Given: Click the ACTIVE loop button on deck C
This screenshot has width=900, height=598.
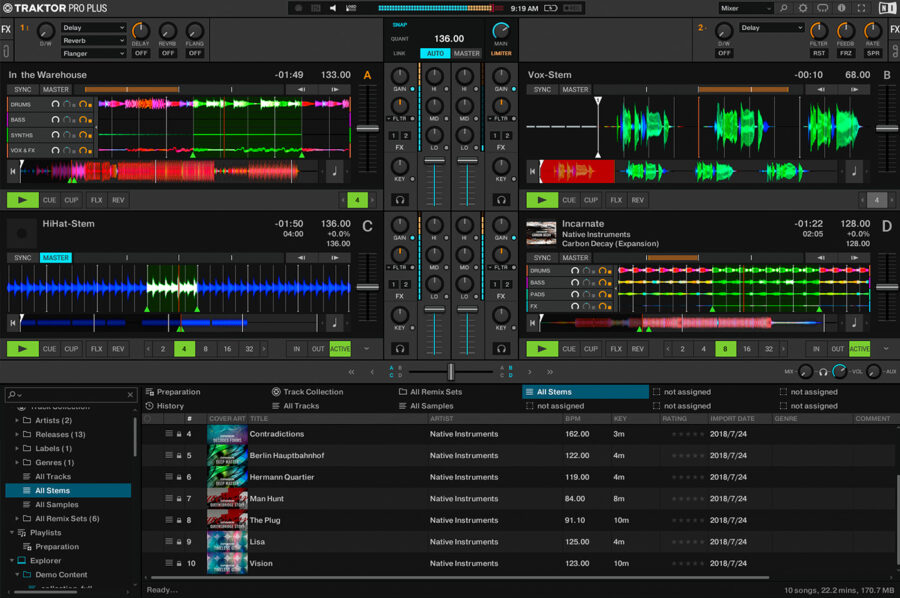Looking at the screenshot, I should click(x=340, y=348).
